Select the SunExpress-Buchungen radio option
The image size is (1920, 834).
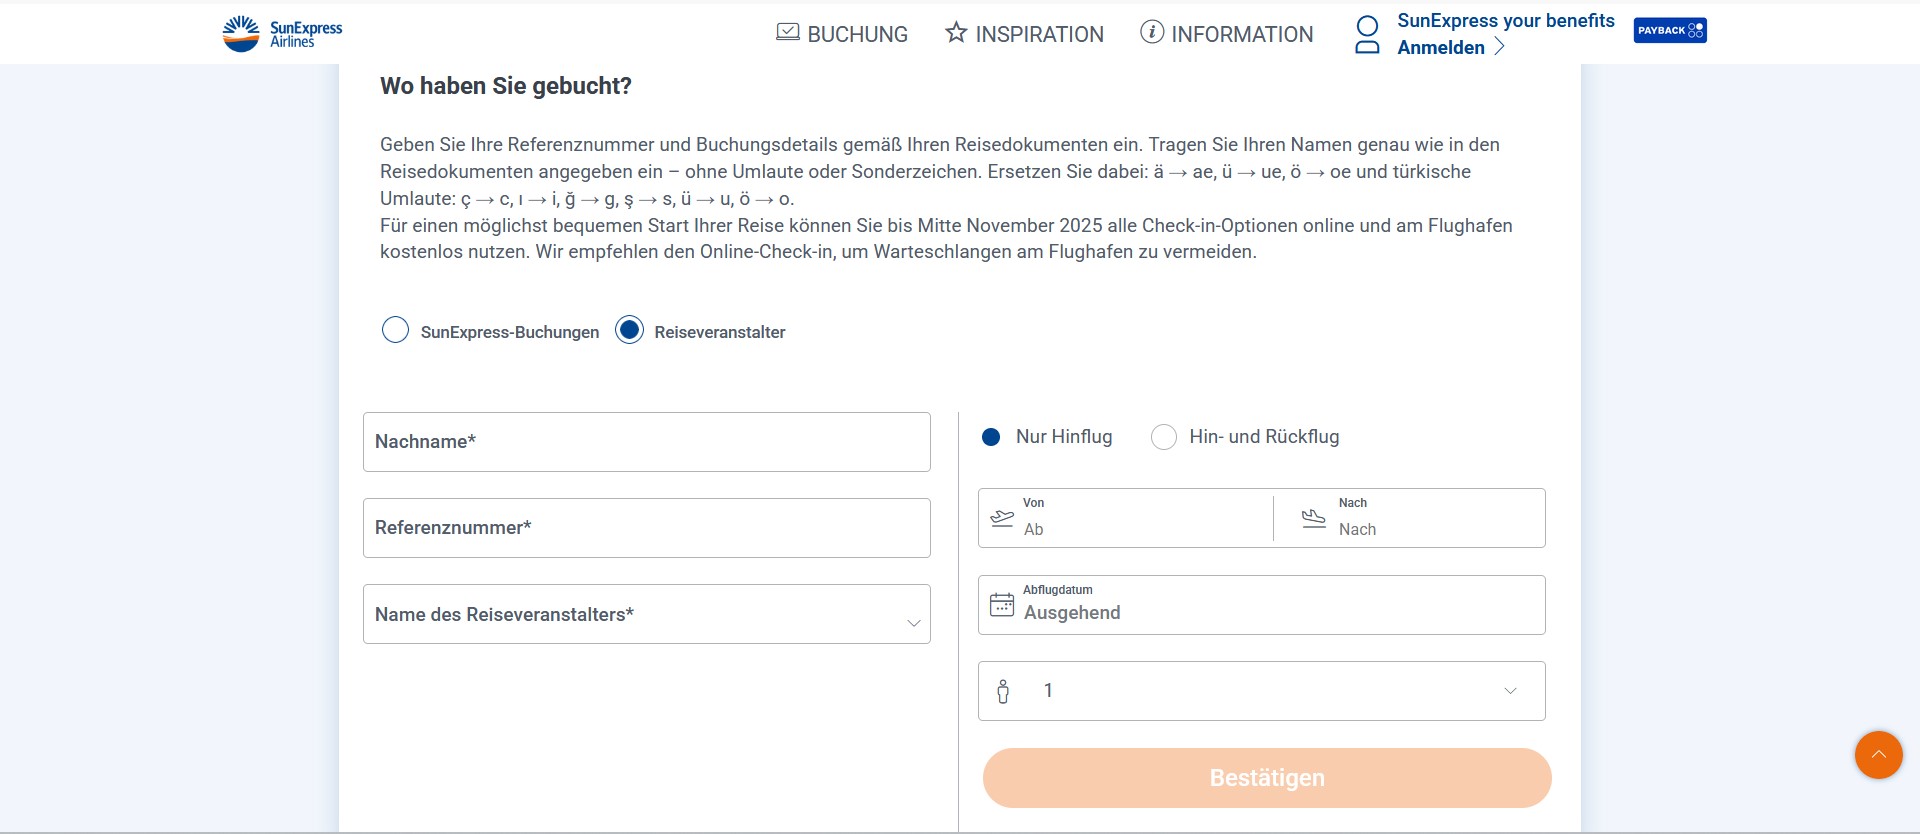(x=396, y=330)
